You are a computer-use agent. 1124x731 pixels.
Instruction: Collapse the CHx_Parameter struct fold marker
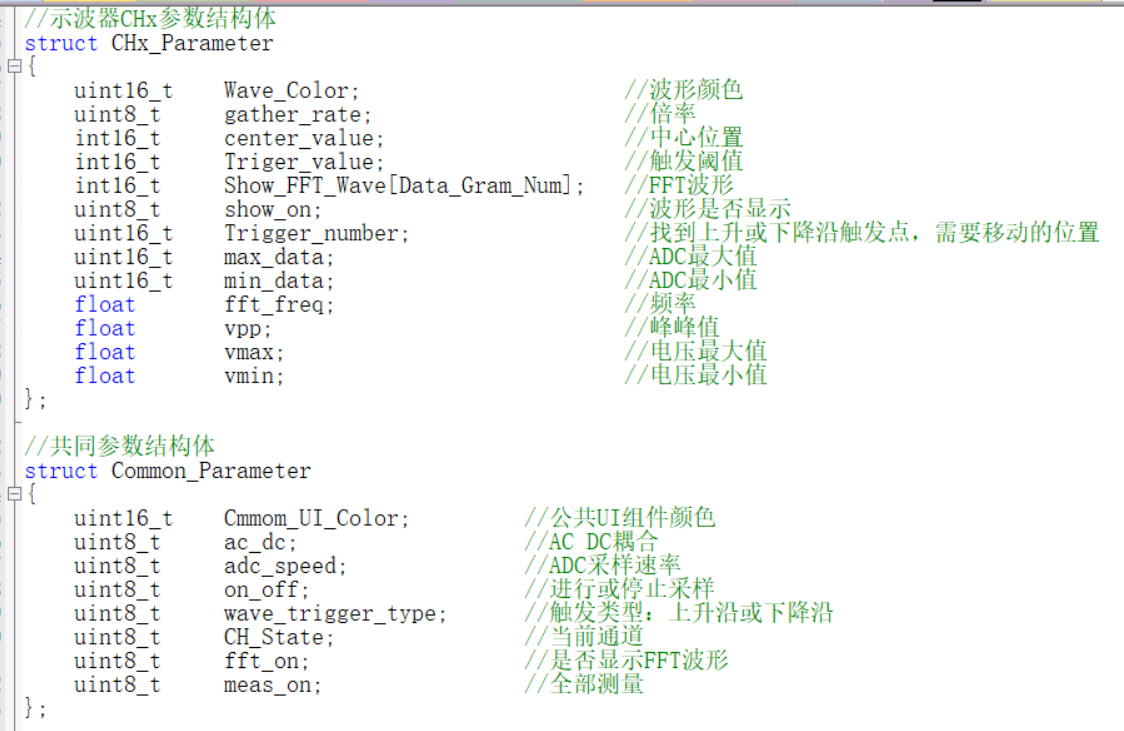pos(14,67)
